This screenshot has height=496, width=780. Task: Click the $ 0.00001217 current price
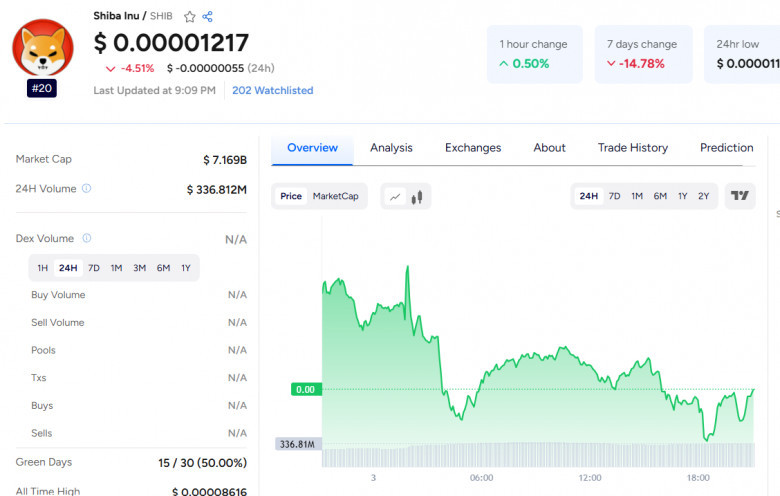tap(171, 43)
